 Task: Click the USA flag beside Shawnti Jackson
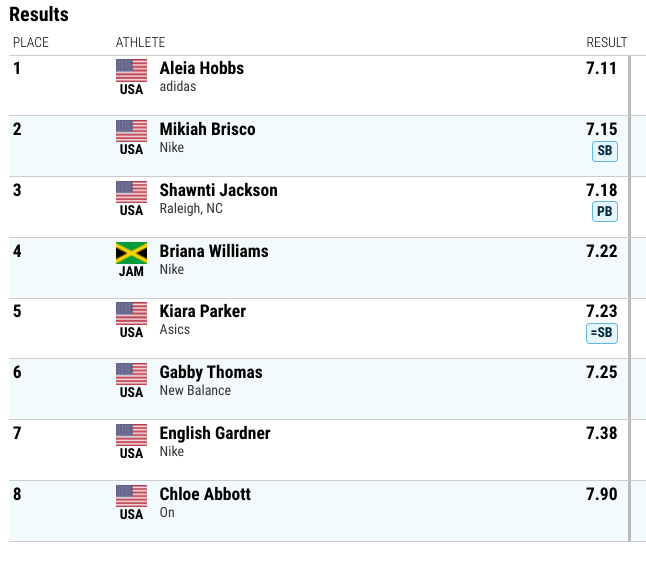[x=131, y=192]
